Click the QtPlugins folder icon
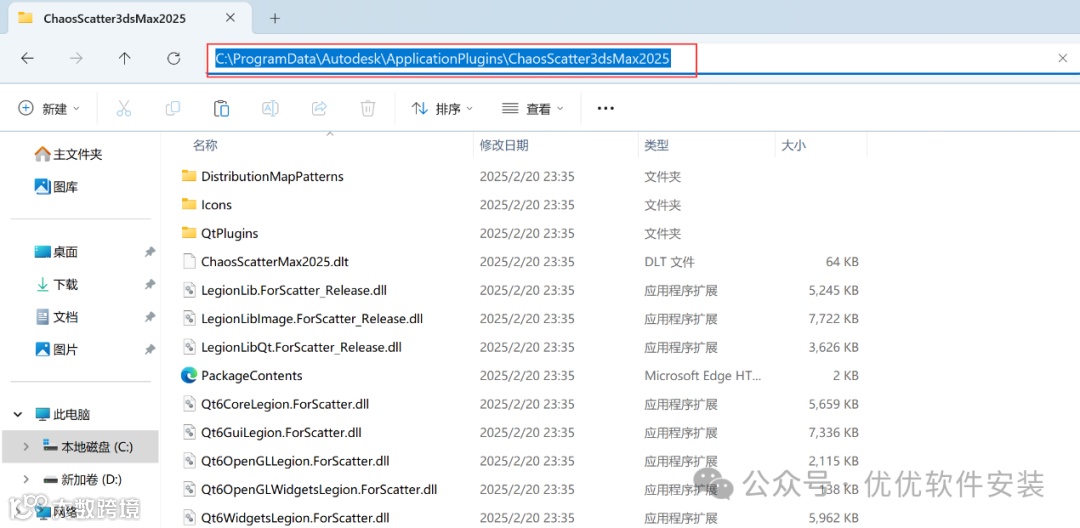1080x528 pixels. tap(189, 233)
